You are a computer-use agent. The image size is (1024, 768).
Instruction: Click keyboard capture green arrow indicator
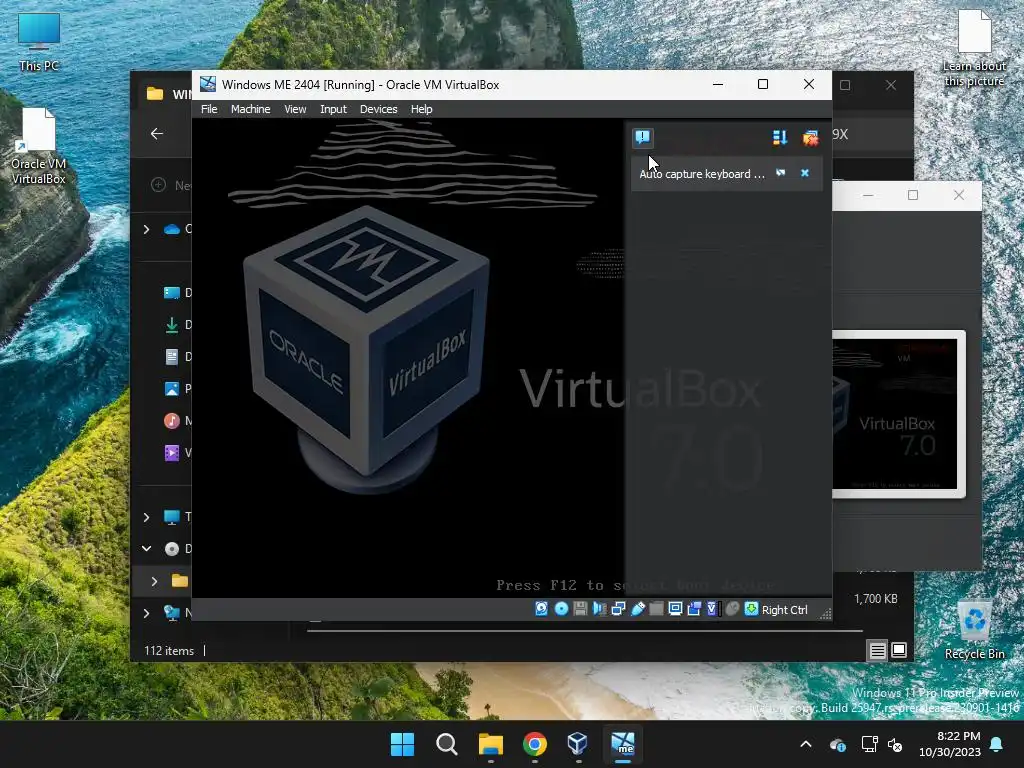[x=752, y=609]
